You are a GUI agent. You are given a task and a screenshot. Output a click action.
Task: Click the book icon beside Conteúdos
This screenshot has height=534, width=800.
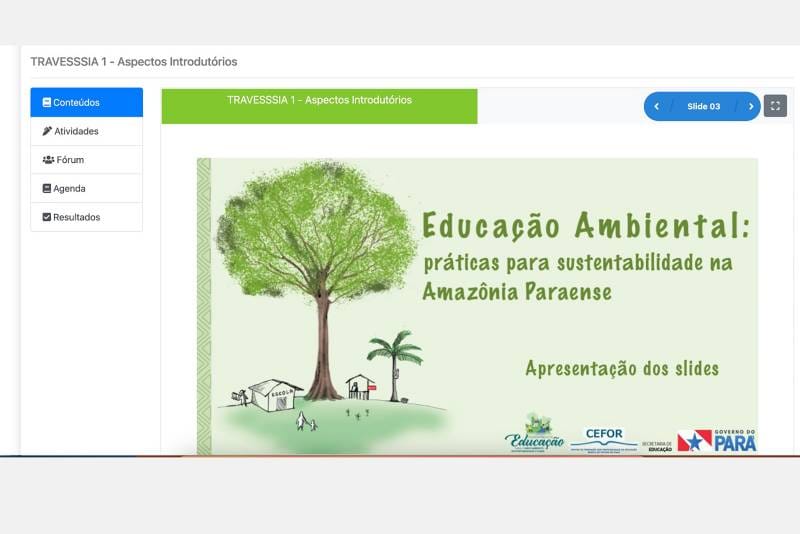(x=46, y=102)
